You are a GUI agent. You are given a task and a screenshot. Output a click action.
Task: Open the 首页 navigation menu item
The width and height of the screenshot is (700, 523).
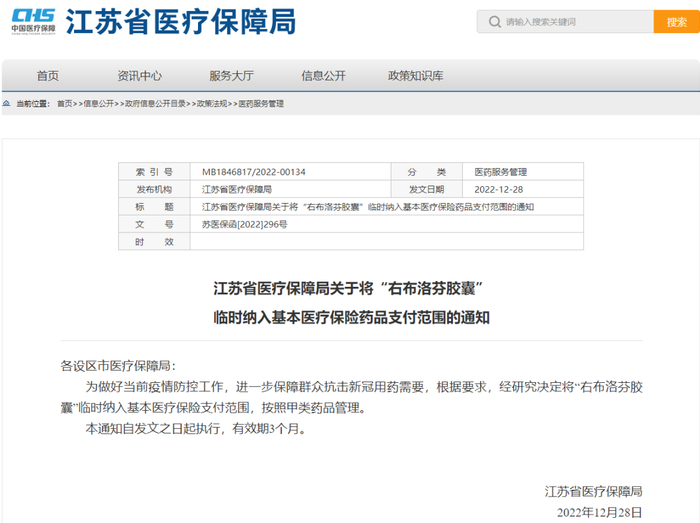(x=48, y=76)
